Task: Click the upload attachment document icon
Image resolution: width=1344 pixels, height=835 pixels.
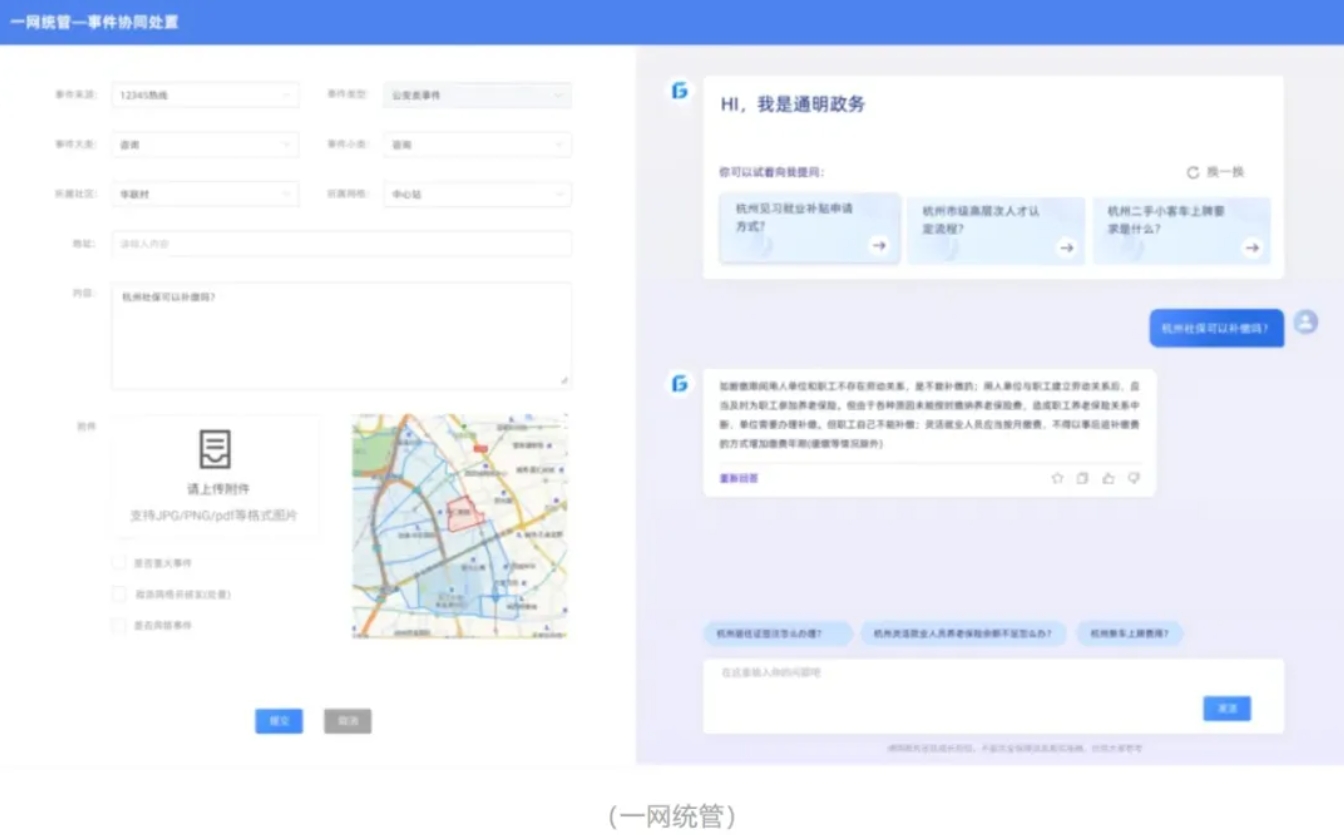Action: coord(215,449)
